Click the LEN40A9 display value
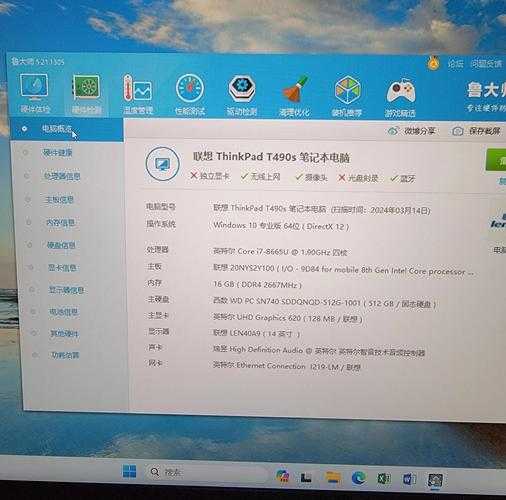Image resolution: width=506 pixels, height=500 pixels. [256, 333]
